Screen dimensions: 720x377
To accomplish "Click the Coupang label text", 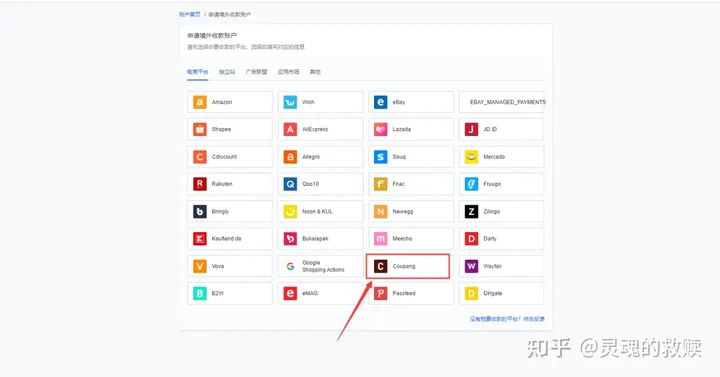I will (404, 266).
